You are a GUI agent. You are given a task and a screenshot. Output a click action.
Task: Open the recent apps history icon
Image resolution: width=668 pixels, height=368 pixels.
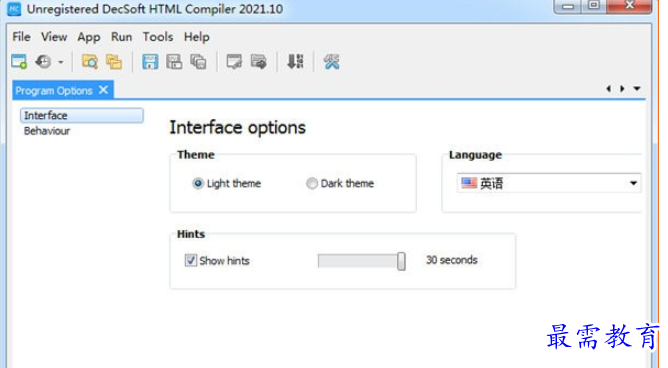43,62
